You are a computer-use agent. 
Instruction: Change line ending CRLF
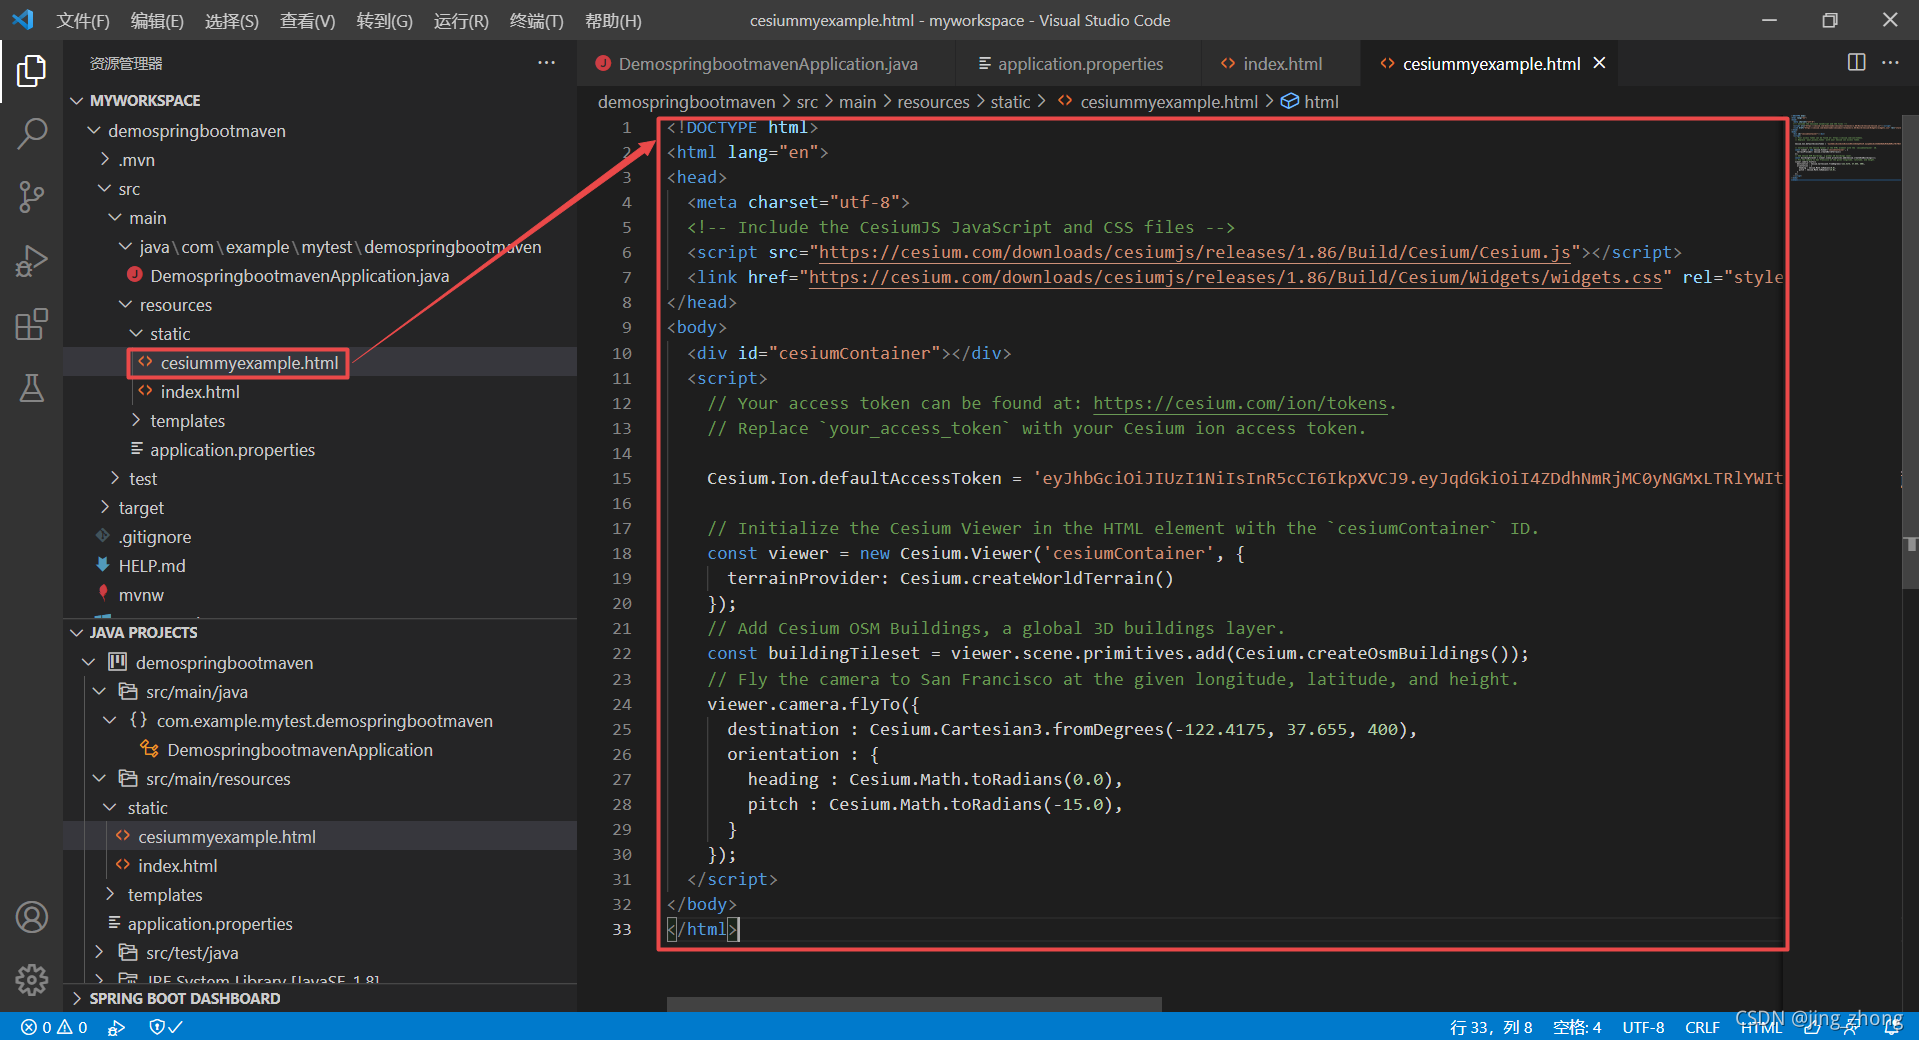coord(1702,1027)
